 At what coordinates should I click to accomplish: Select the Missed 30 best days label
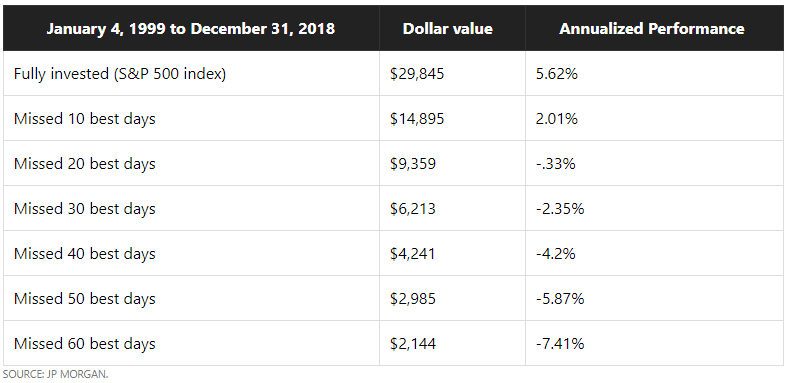84,209
